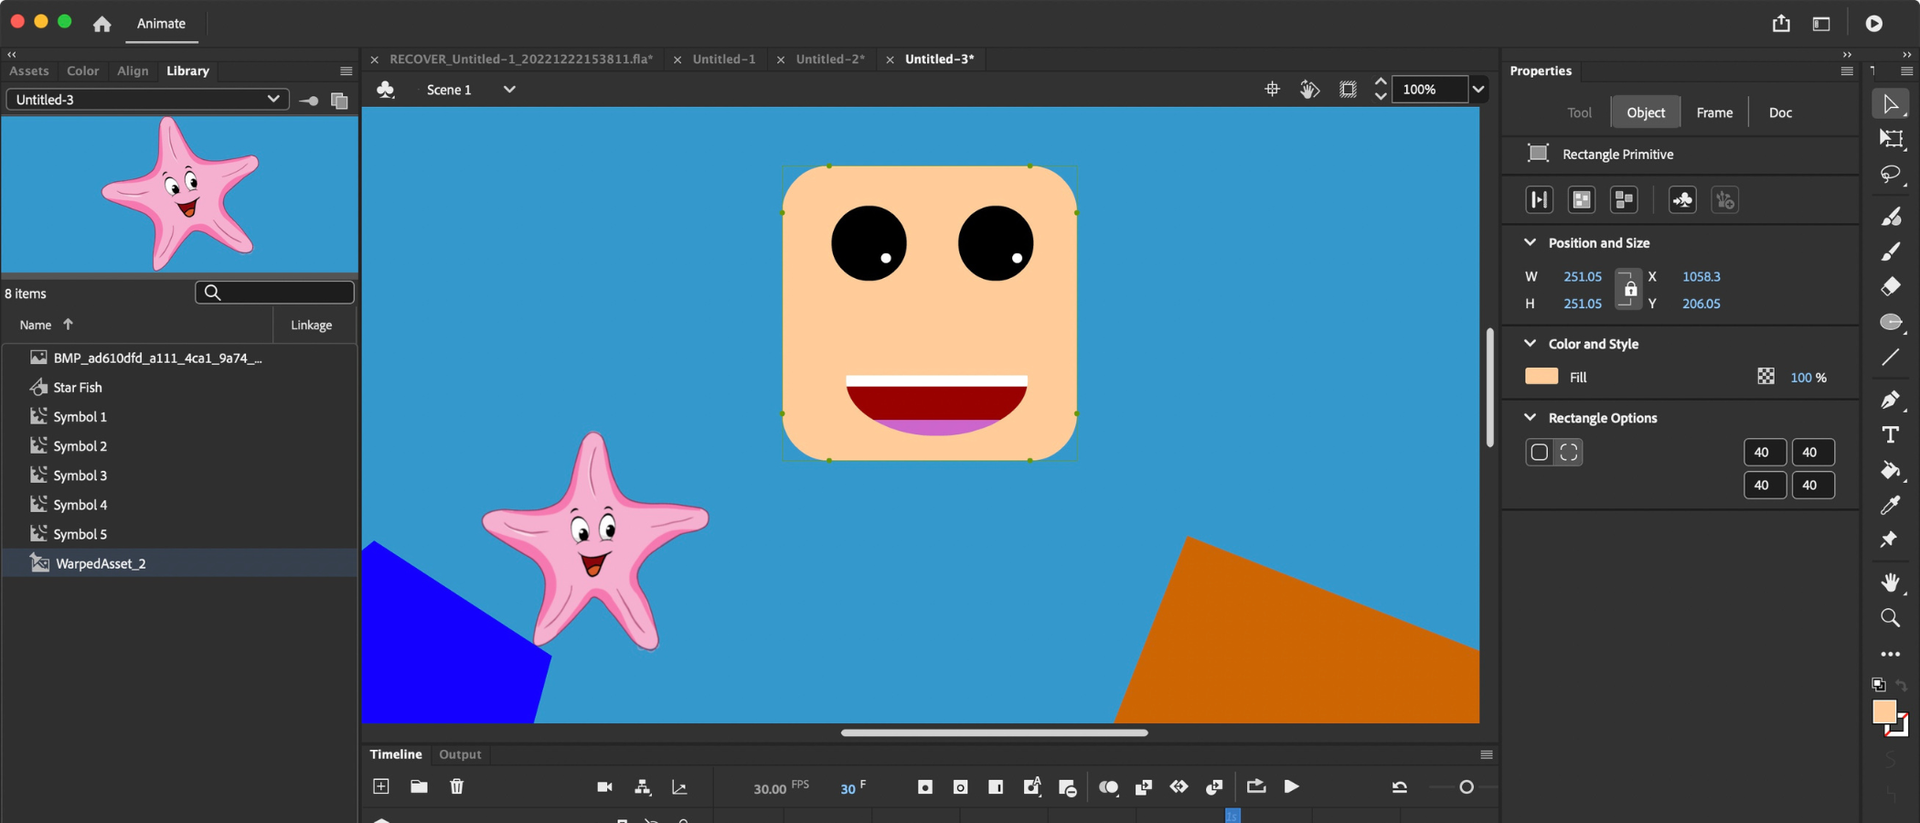This screenshot has width=1920, height=823.
Task: Select the Selection arrow tool
Action: coord(1890,104)
